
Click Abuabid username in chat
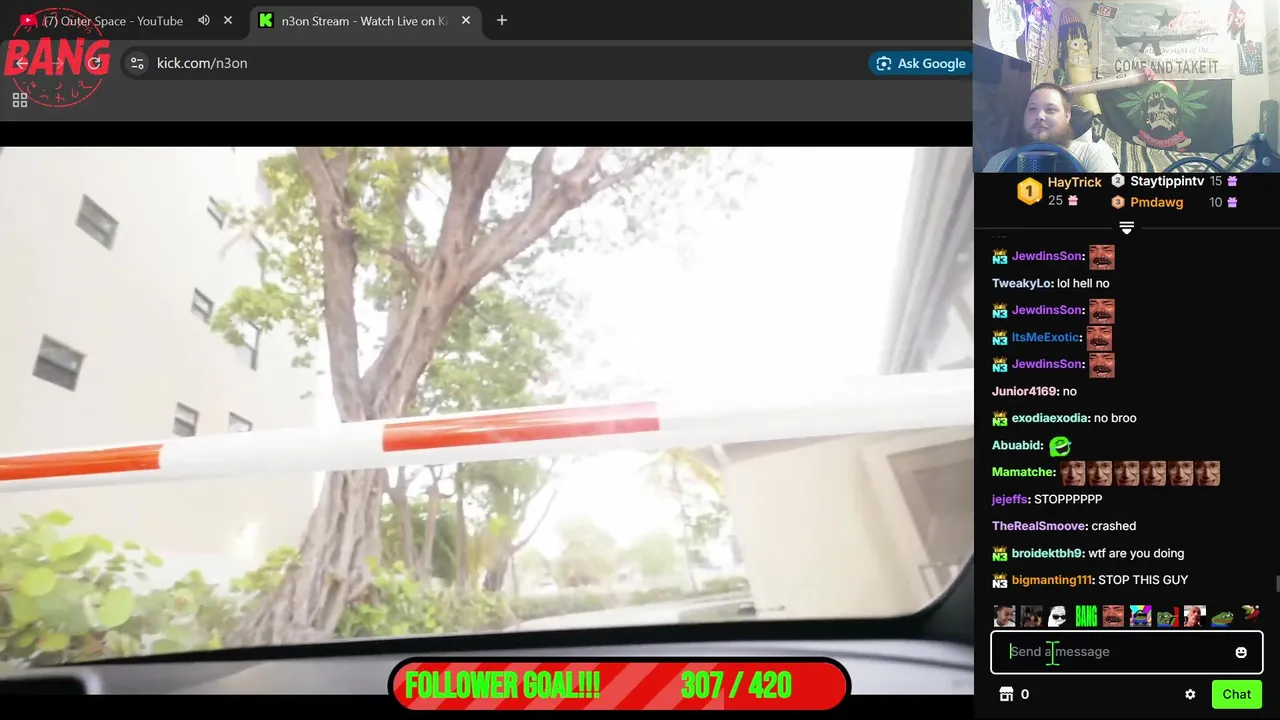coord(1018,445)
